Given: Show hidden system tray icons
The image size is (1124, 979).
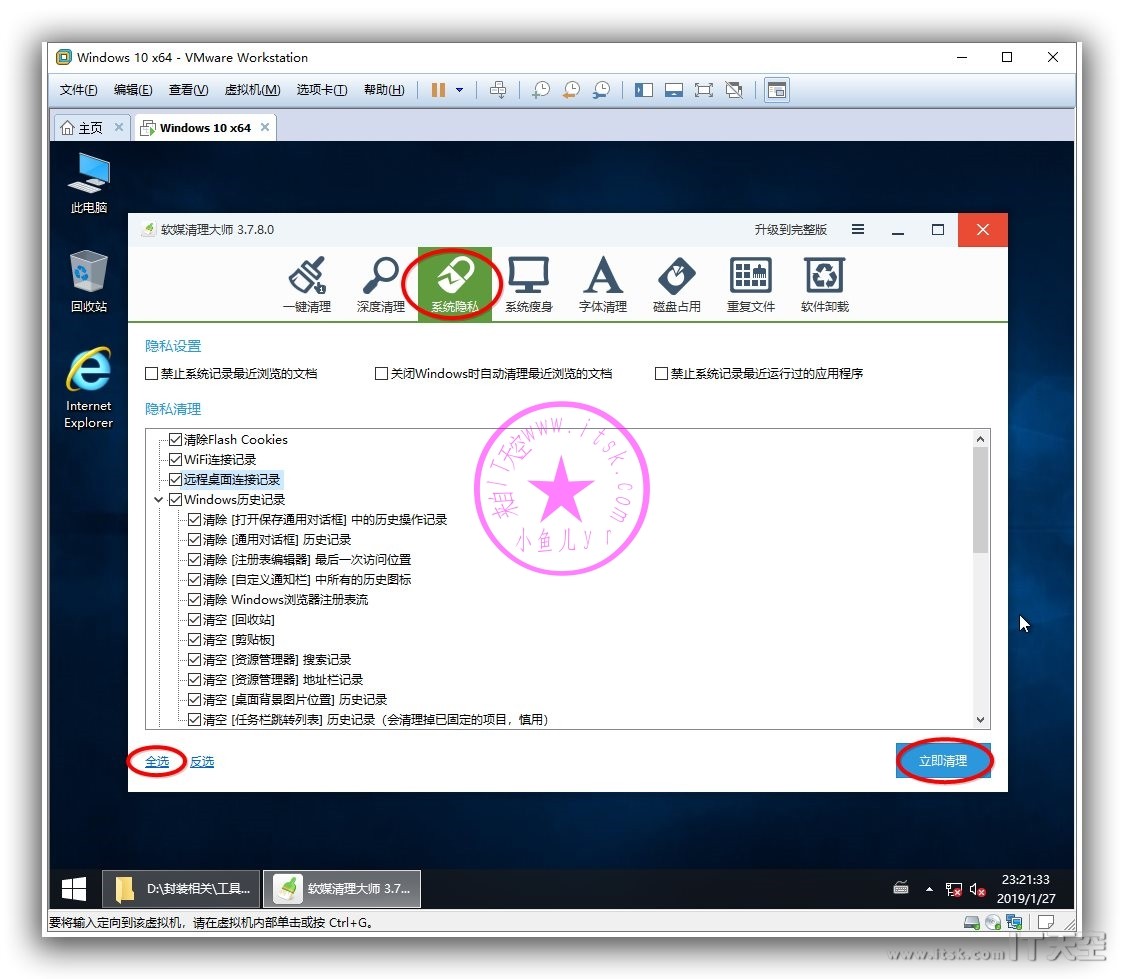Looking at the screenshot, I should pyautogui.click(x=929, y=889).
